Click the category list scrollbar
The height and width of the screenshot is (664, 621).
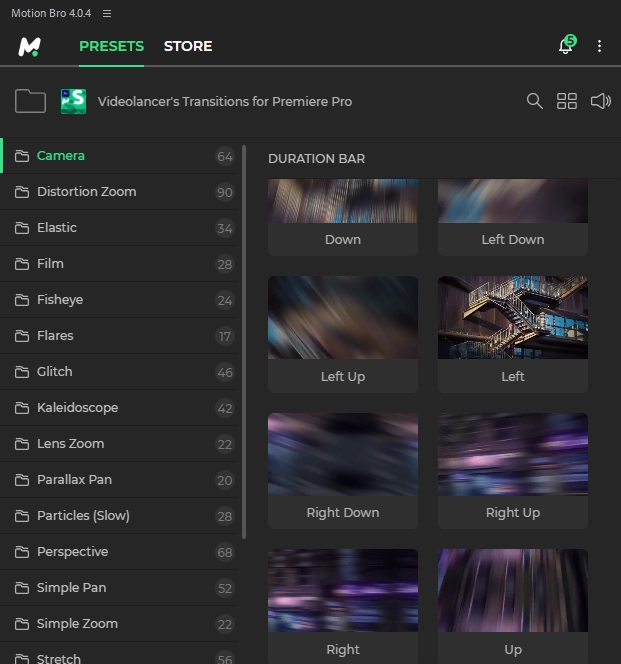point(244,342)
